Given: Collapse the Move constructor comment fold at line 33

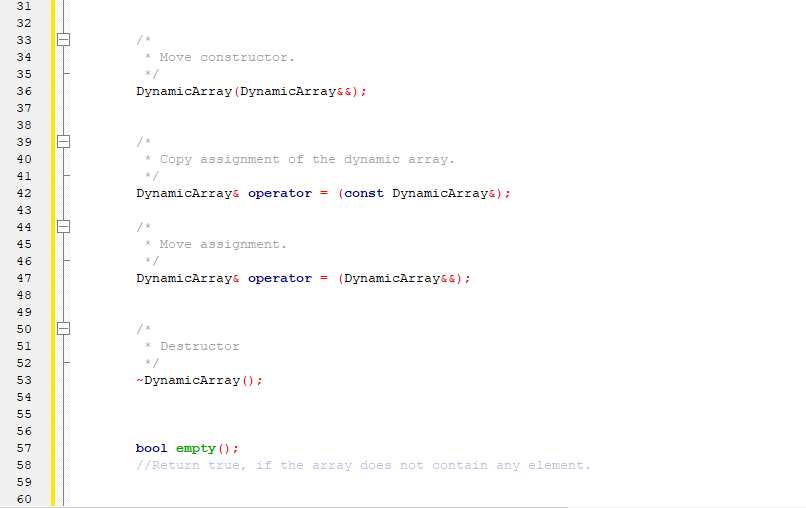Looking at the screenshot, I should point(63,40).
